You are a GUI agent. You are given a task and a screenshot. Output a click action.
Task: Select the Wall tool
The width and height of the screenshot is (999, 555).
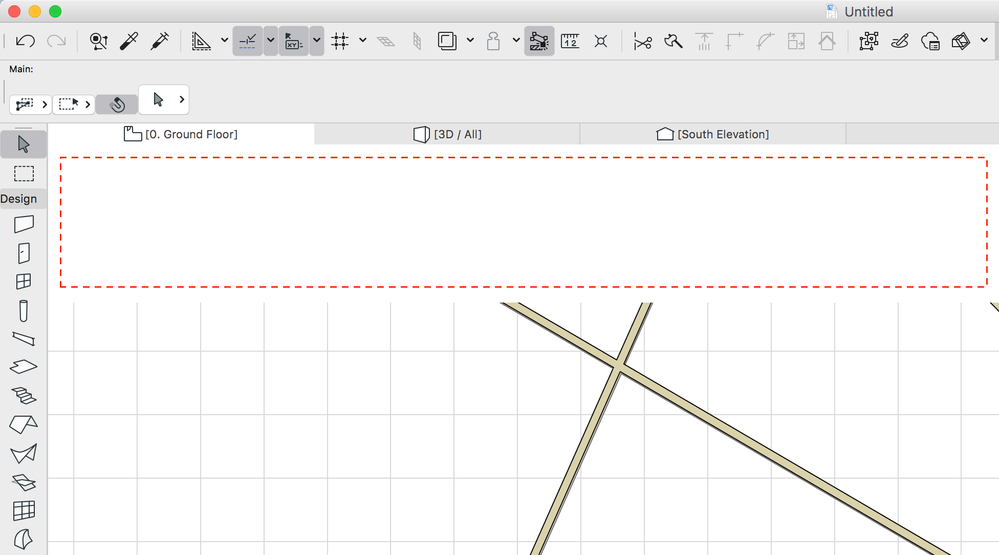pos(24,224)
